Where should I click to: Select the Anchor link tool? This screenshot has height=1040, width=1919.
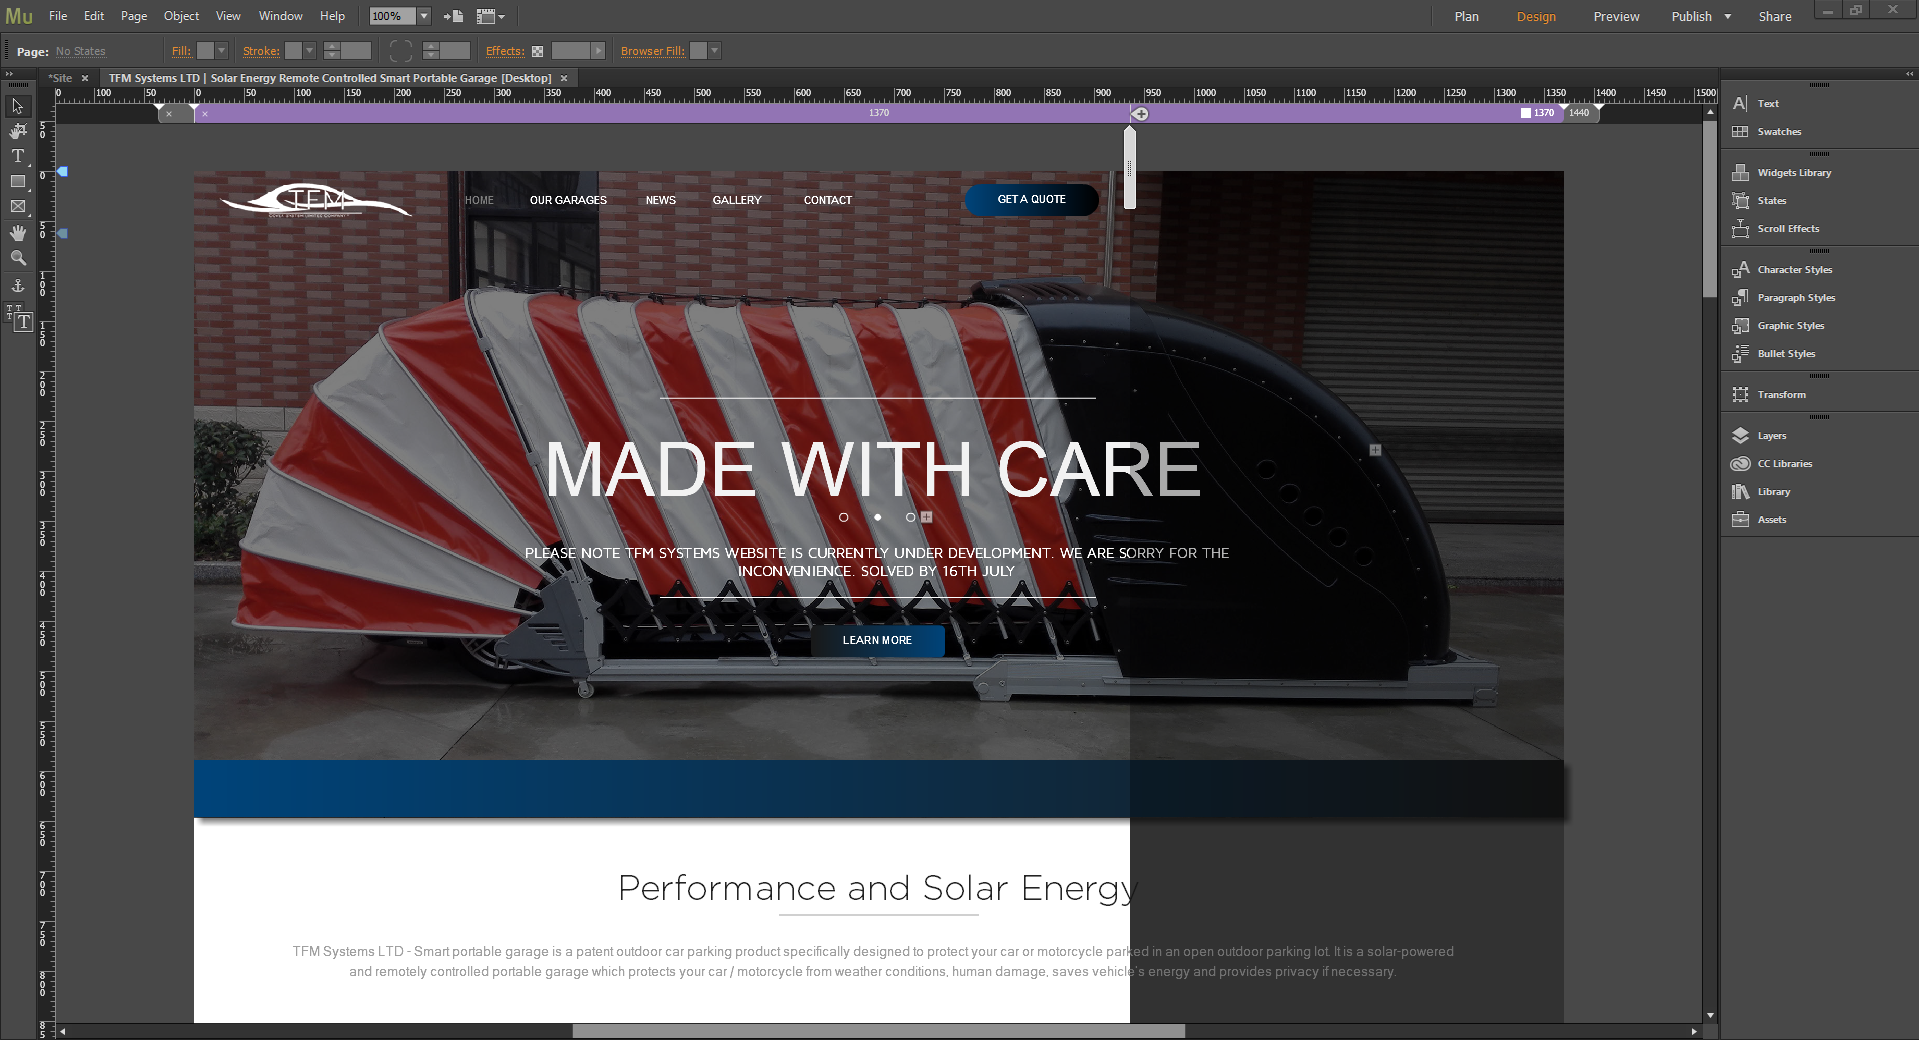(x=18, y=286)
